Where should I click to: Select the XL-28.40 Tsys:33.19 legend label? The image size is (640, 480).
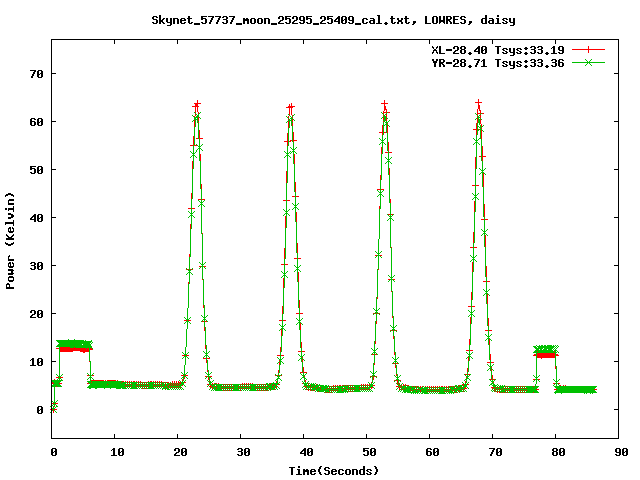pos(499,48)
